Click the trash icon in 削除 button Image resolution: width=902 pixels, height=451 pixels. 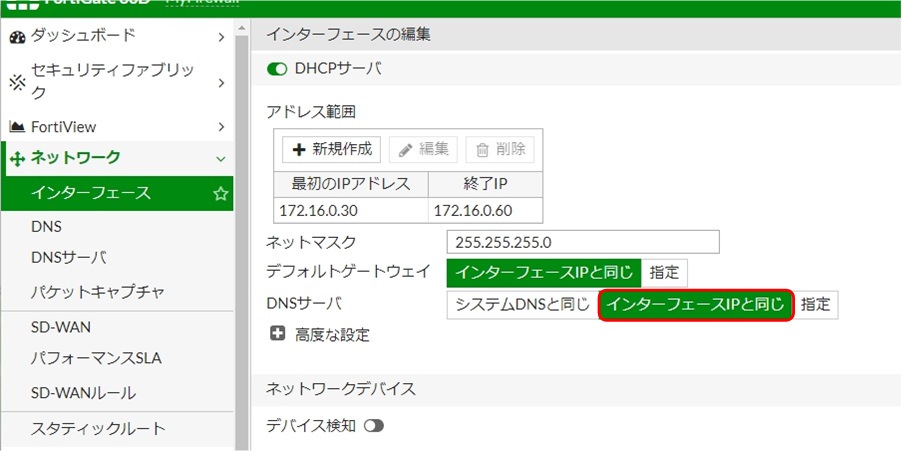[482, 150]
